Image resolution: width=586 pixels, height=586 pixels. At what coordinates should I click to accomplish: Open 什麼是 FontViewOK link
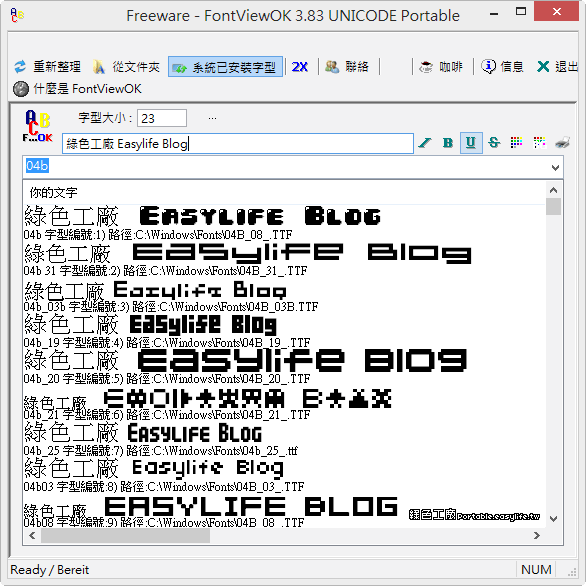[x=77, y=89]
